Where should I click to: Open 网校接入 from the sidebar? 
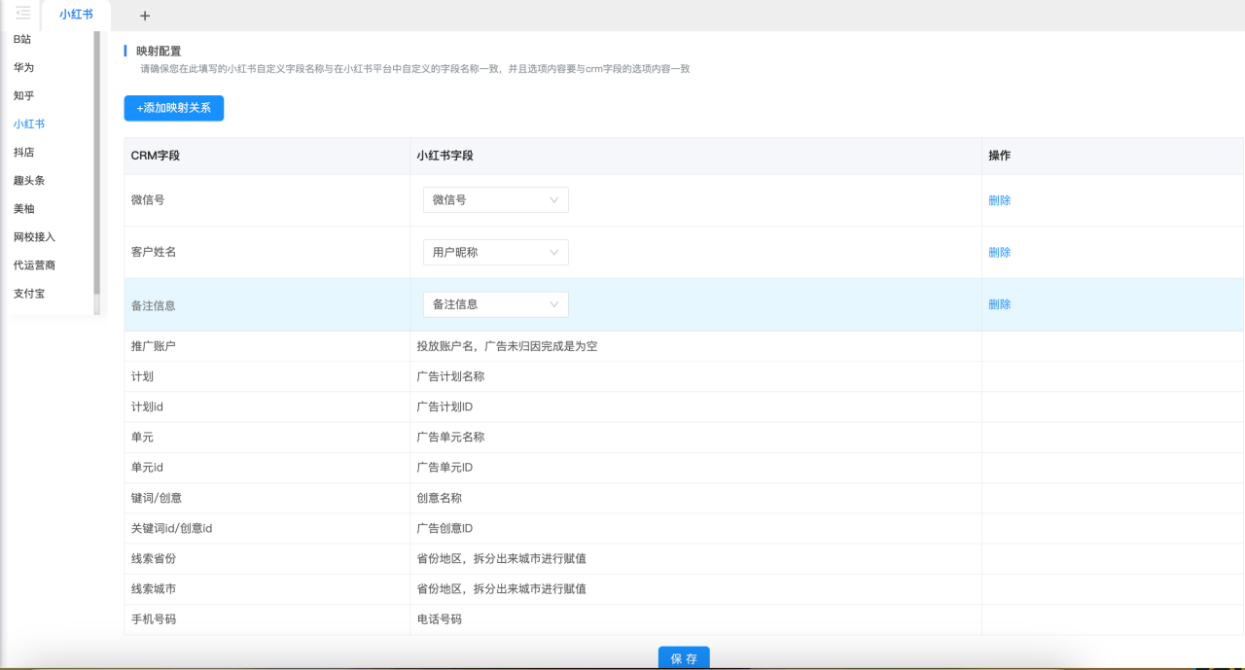click(34, 237)
